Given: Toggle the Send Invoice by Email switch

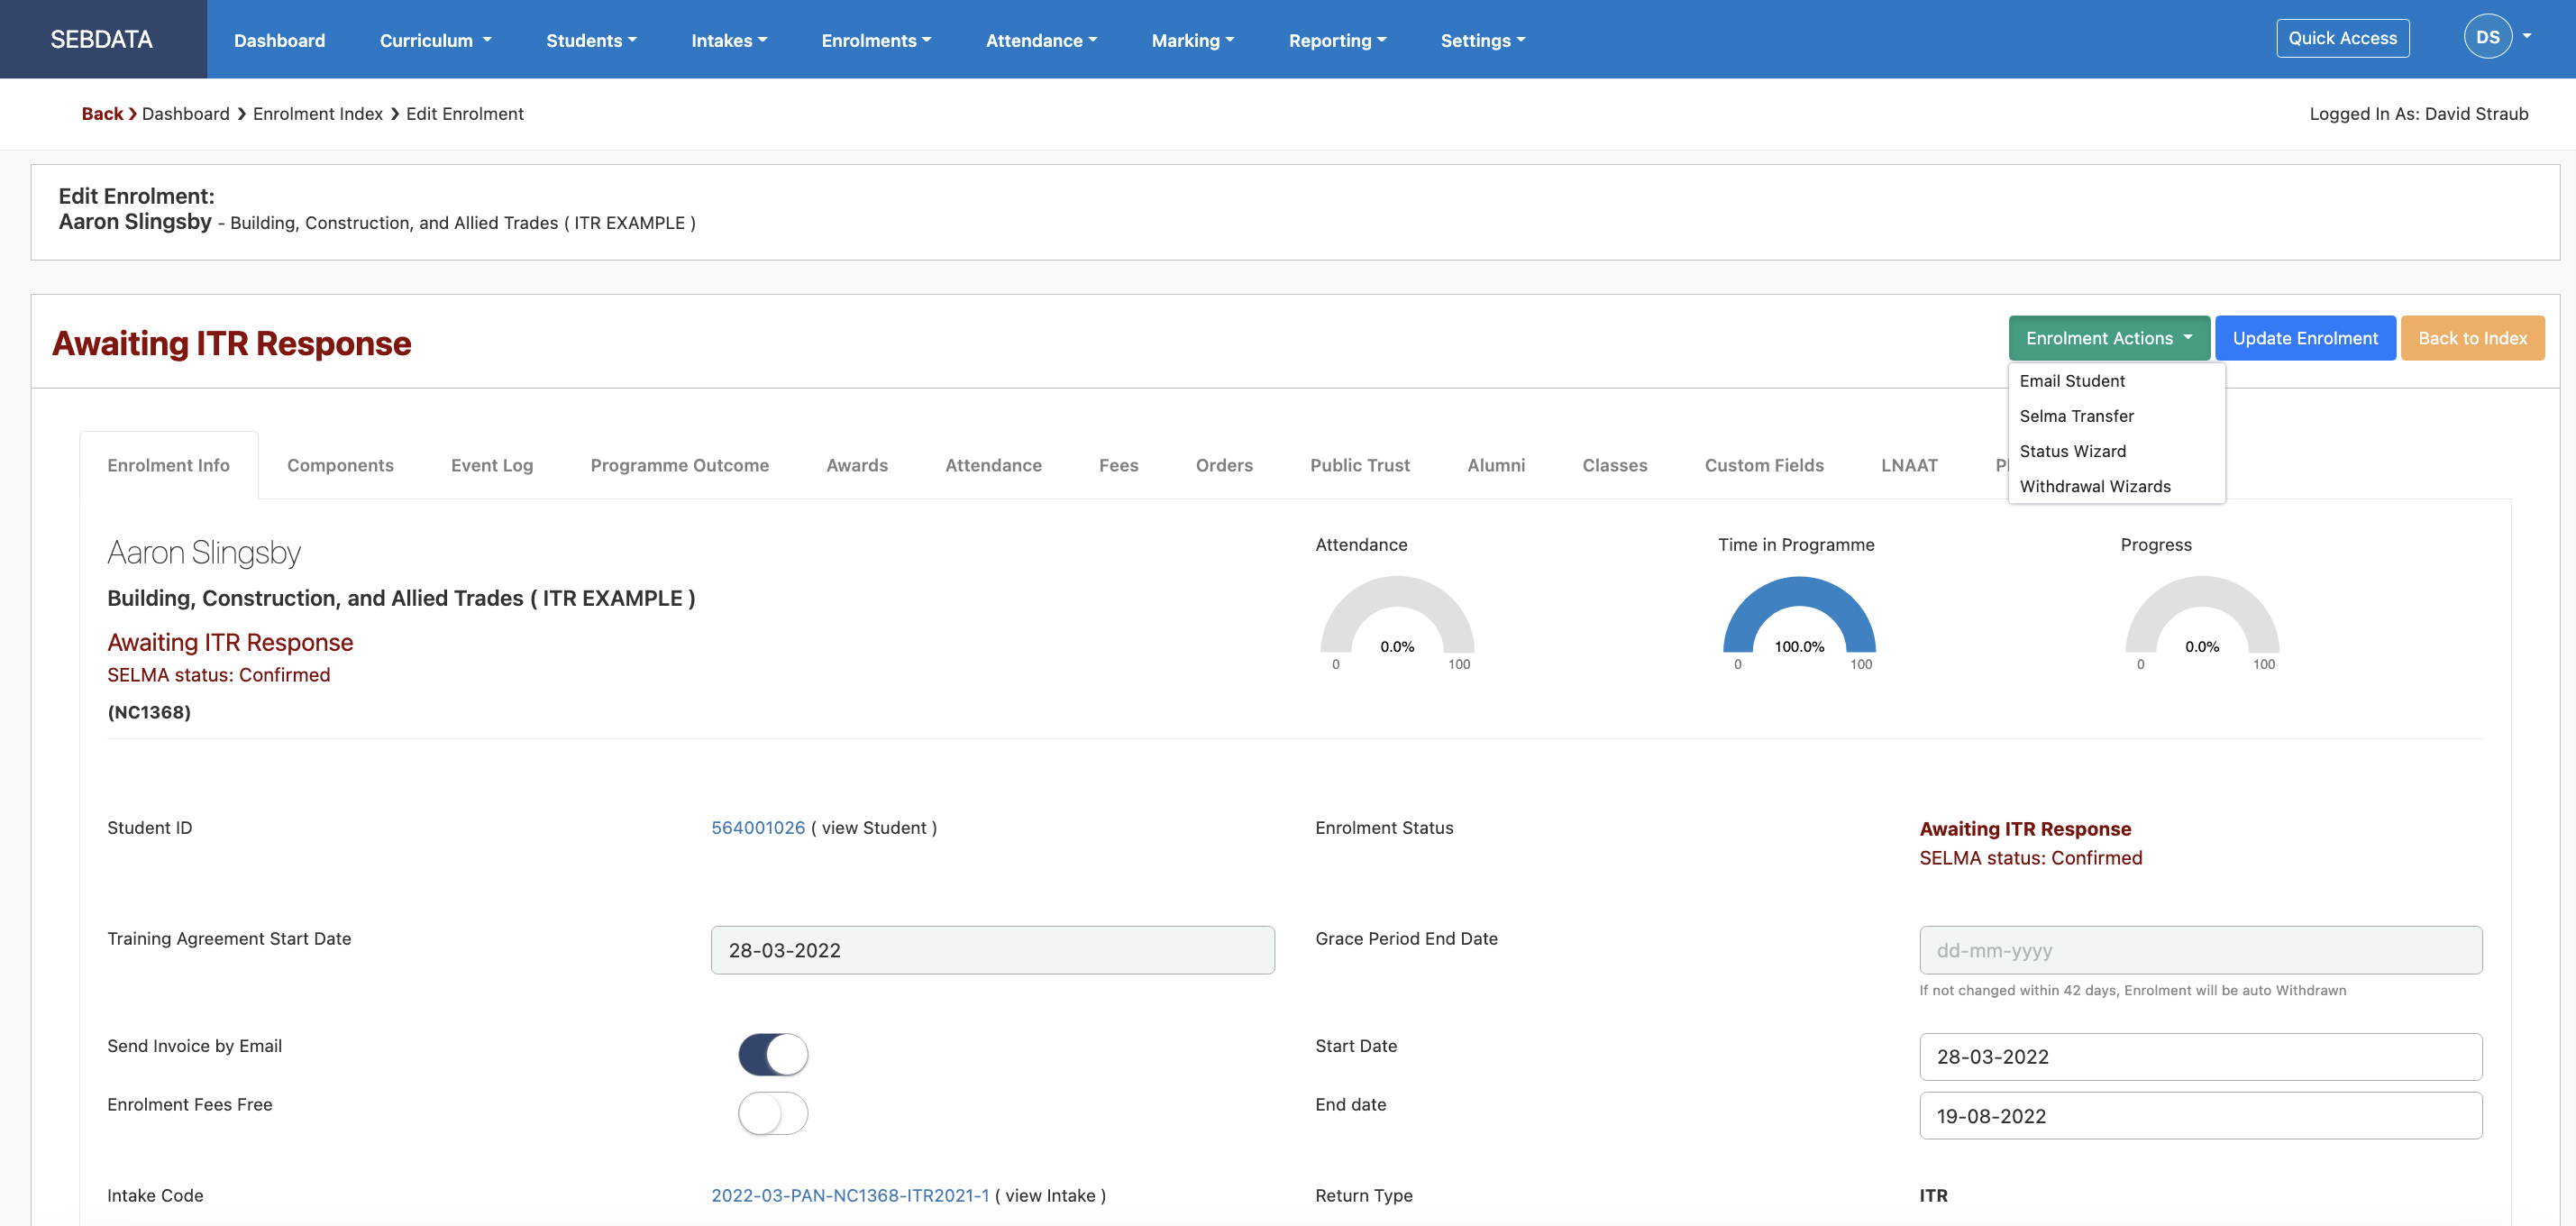Looking at the screenshot, I should click(772, 1054).
